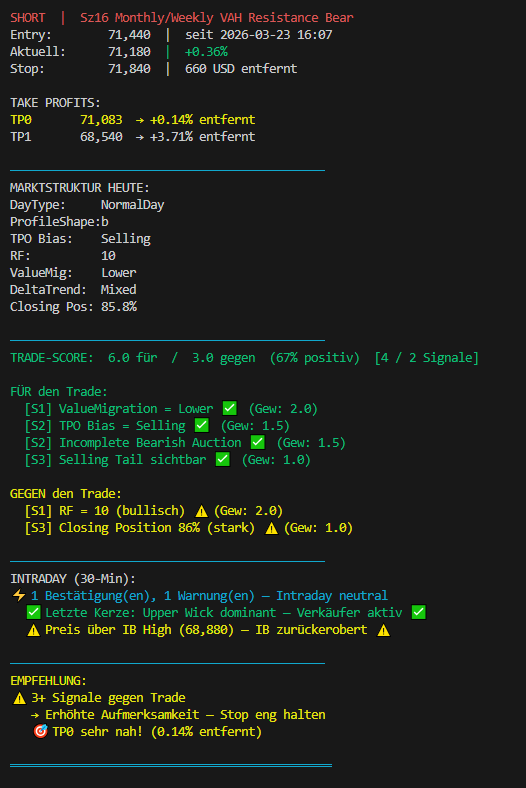Click the red SHORT label
The image size is (526, 788).
click(x=28, y=18)
